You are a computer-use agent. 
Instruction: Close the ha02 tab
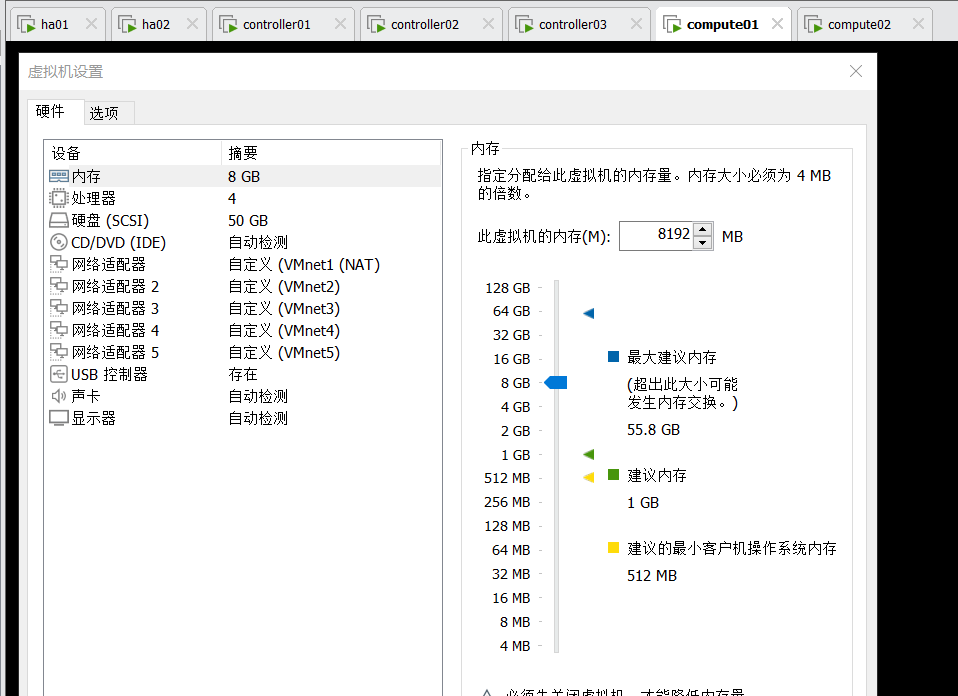(x=192, y=24)
